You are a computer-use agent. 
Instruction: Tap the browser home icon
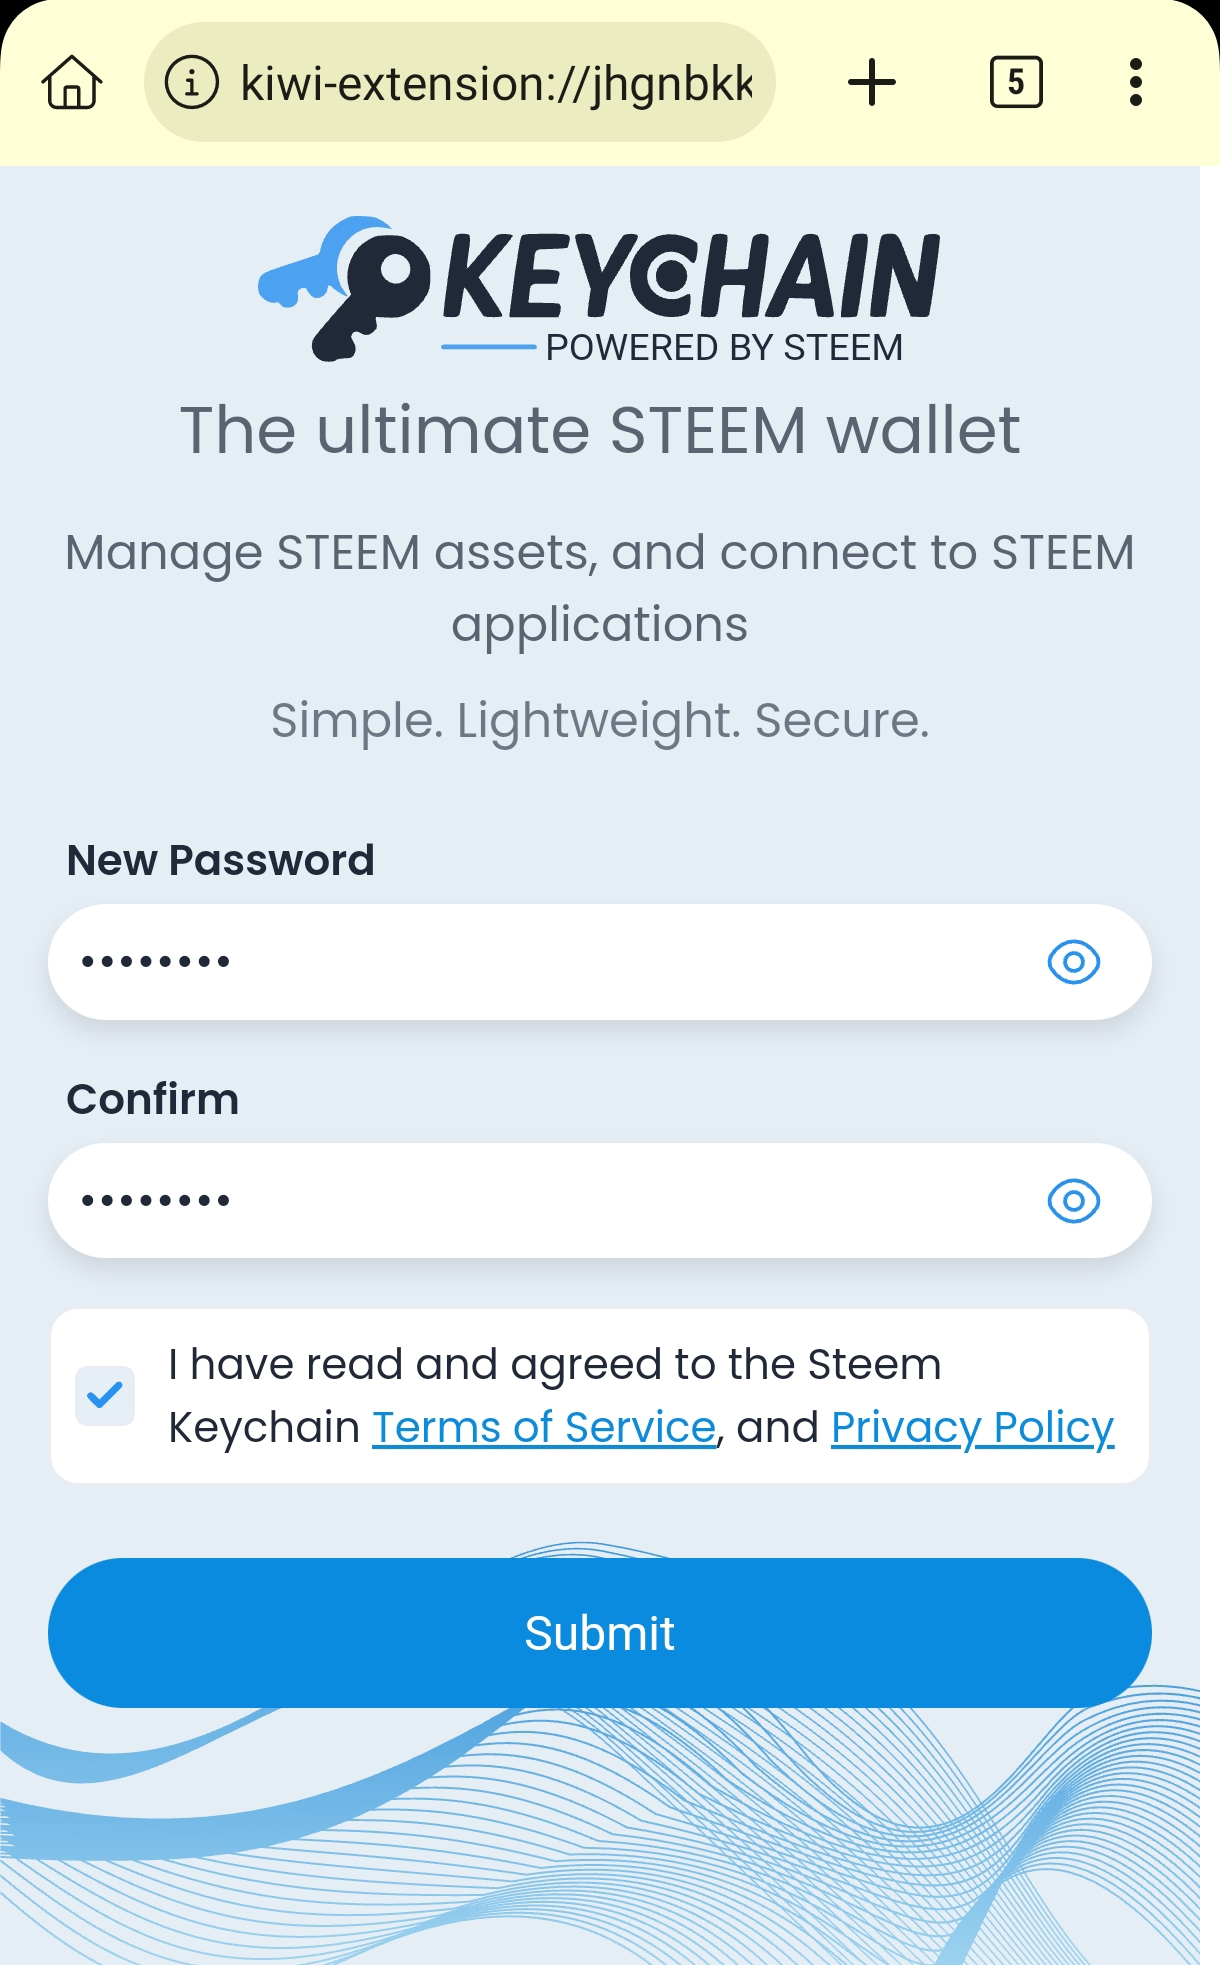tap(72, 82)
